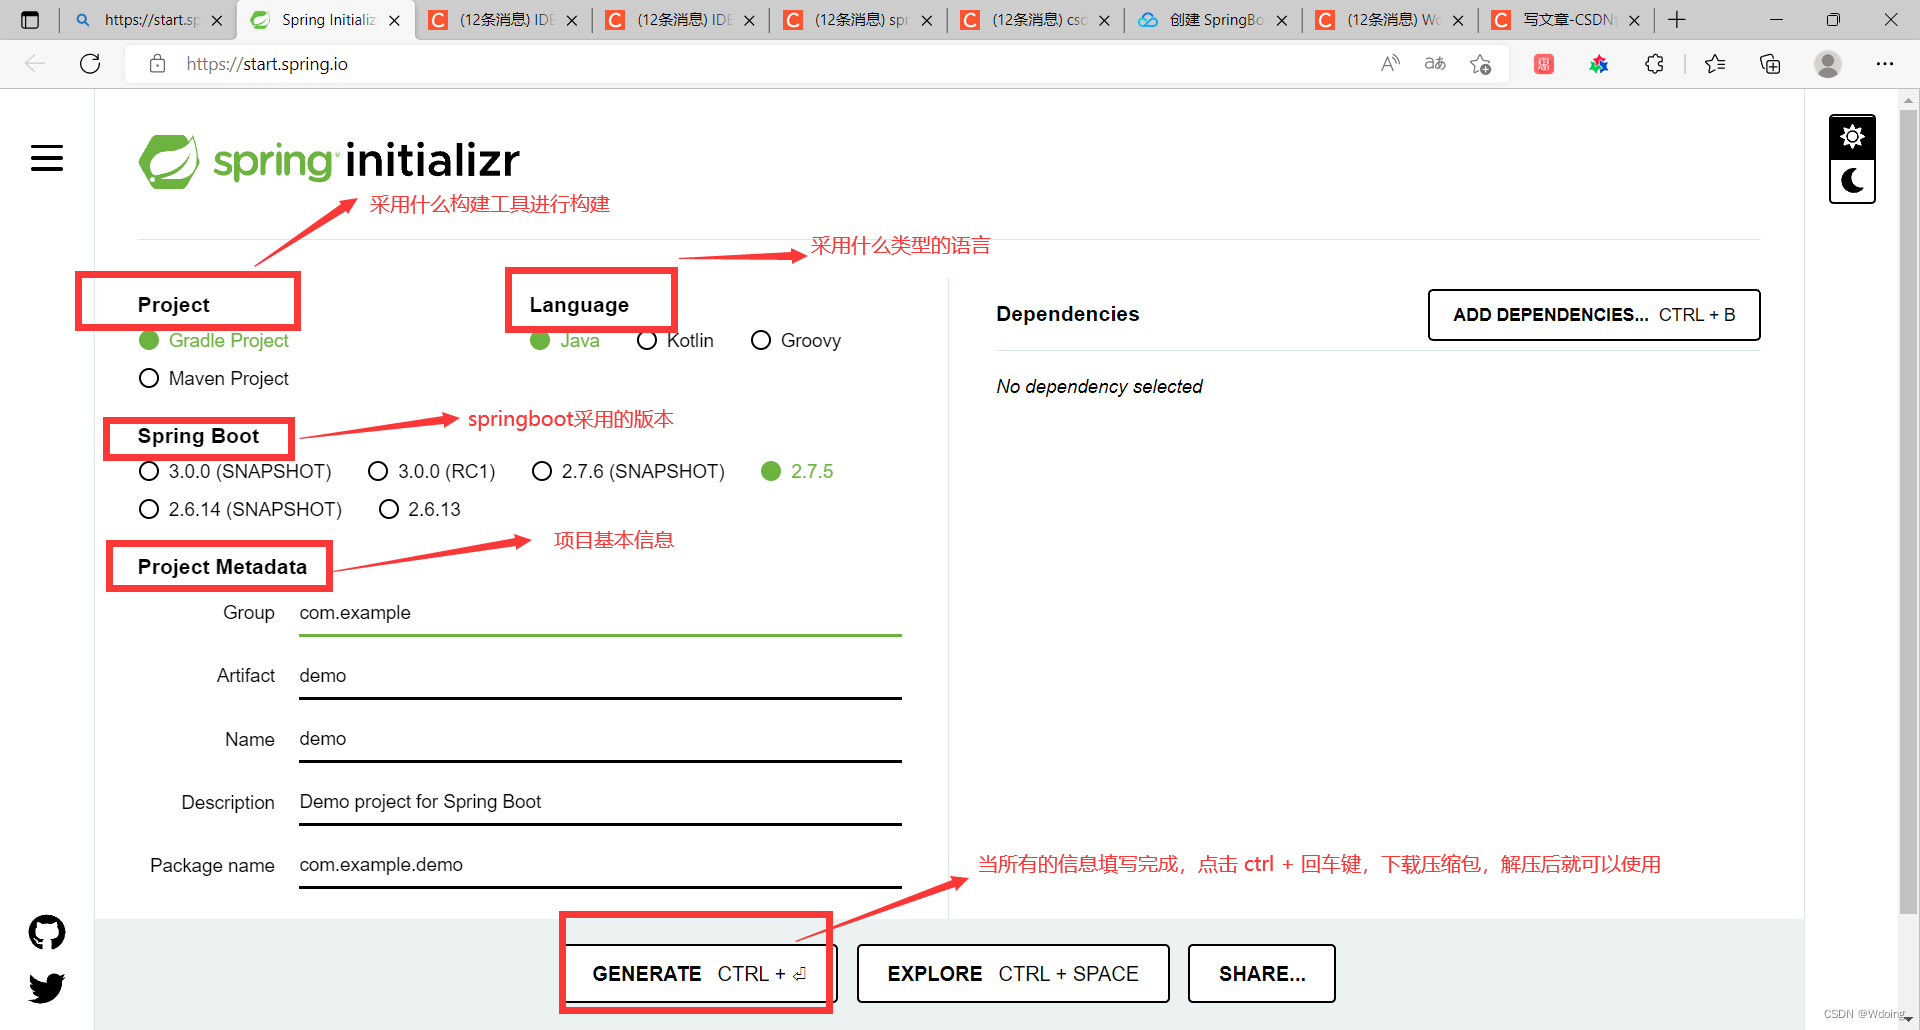The image size is (1920, 1030).
Task: Open the tab actions menu icon at the top left
Action: [30, 20]
